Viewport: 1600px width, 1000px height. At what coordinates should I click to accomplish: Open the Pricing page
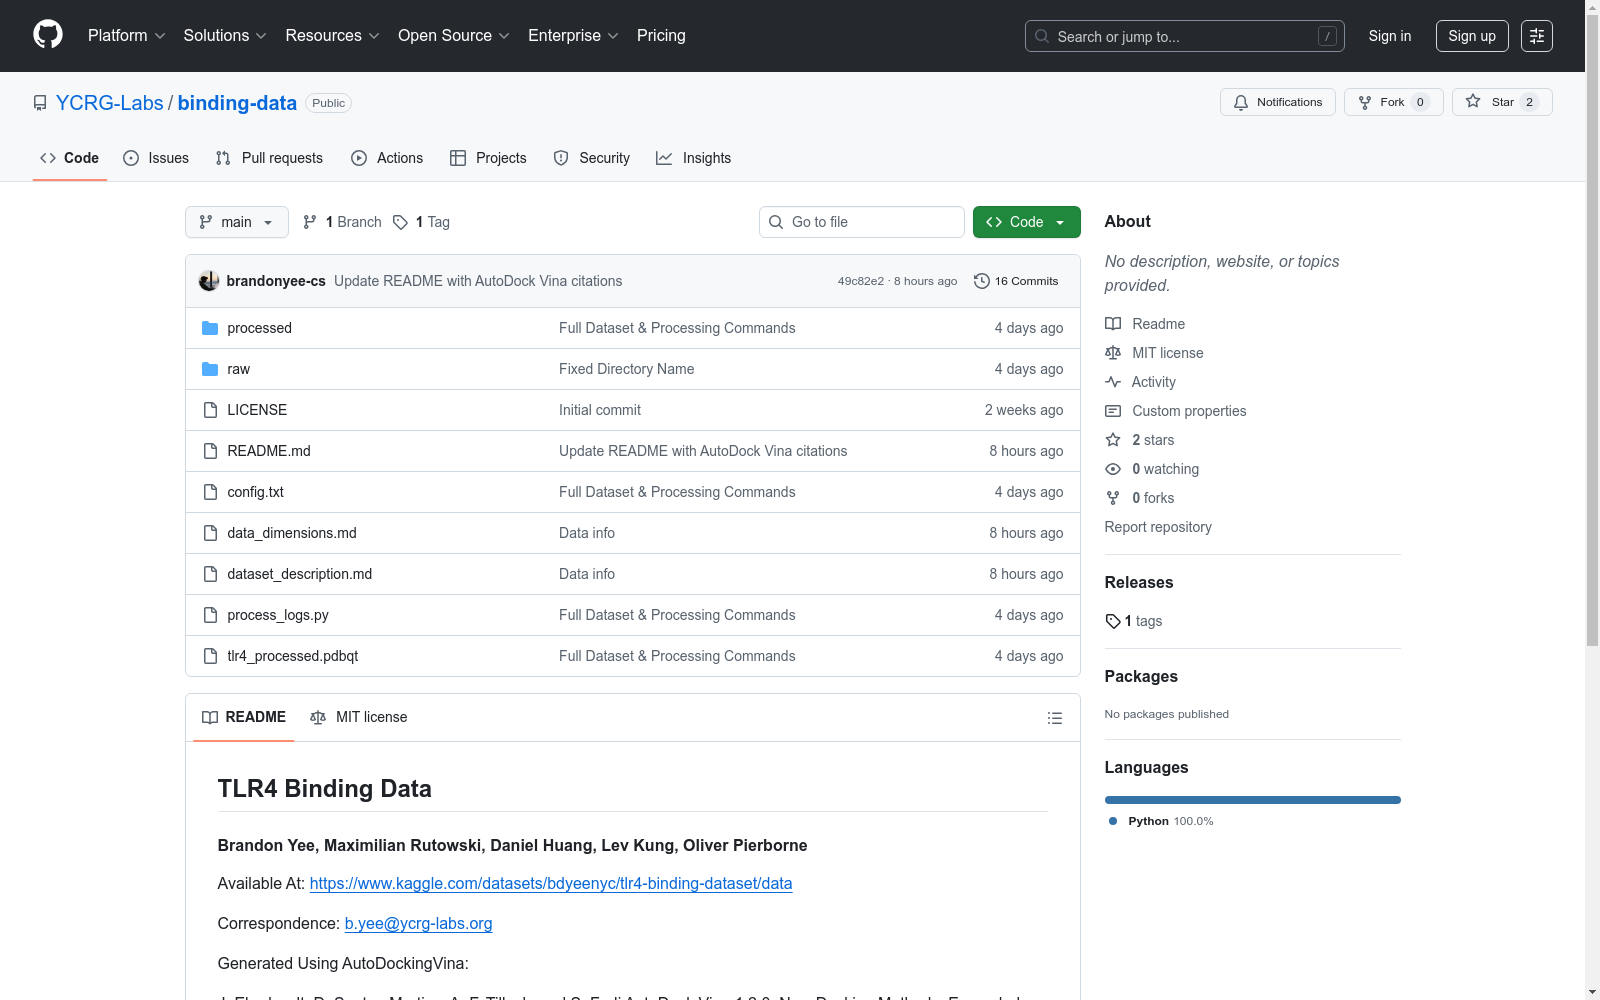(x=661, y=36)
